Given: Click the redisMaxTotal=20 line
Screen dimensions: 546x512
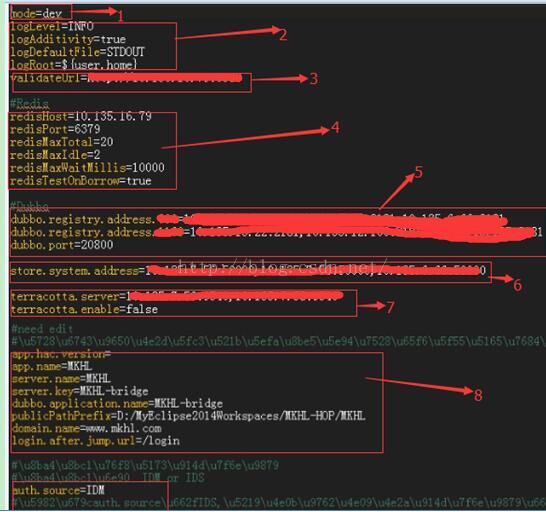Looking at the screenshot, I should pyautogui.click(x=62, y=142).
